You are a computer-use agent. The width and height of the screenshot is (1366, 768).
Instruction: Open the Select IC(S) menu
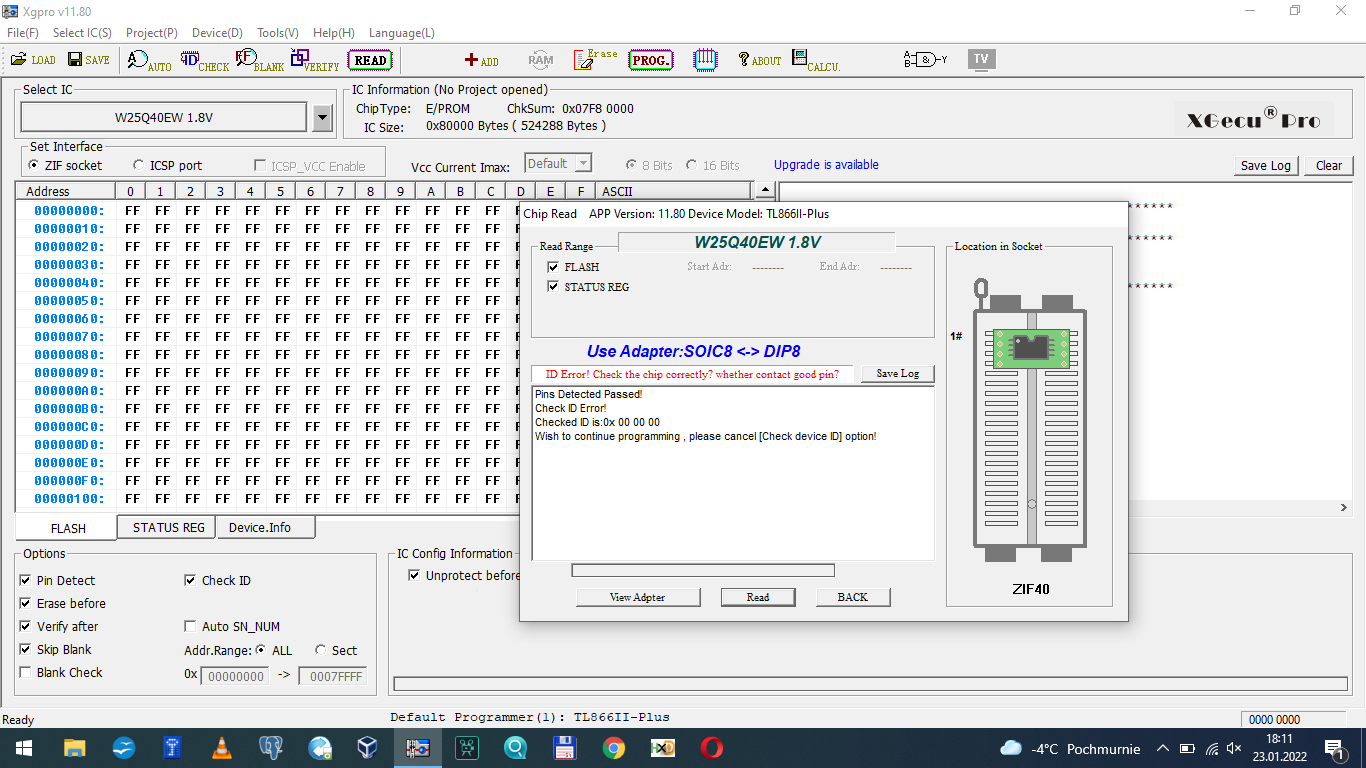click(x=82, y=33)
